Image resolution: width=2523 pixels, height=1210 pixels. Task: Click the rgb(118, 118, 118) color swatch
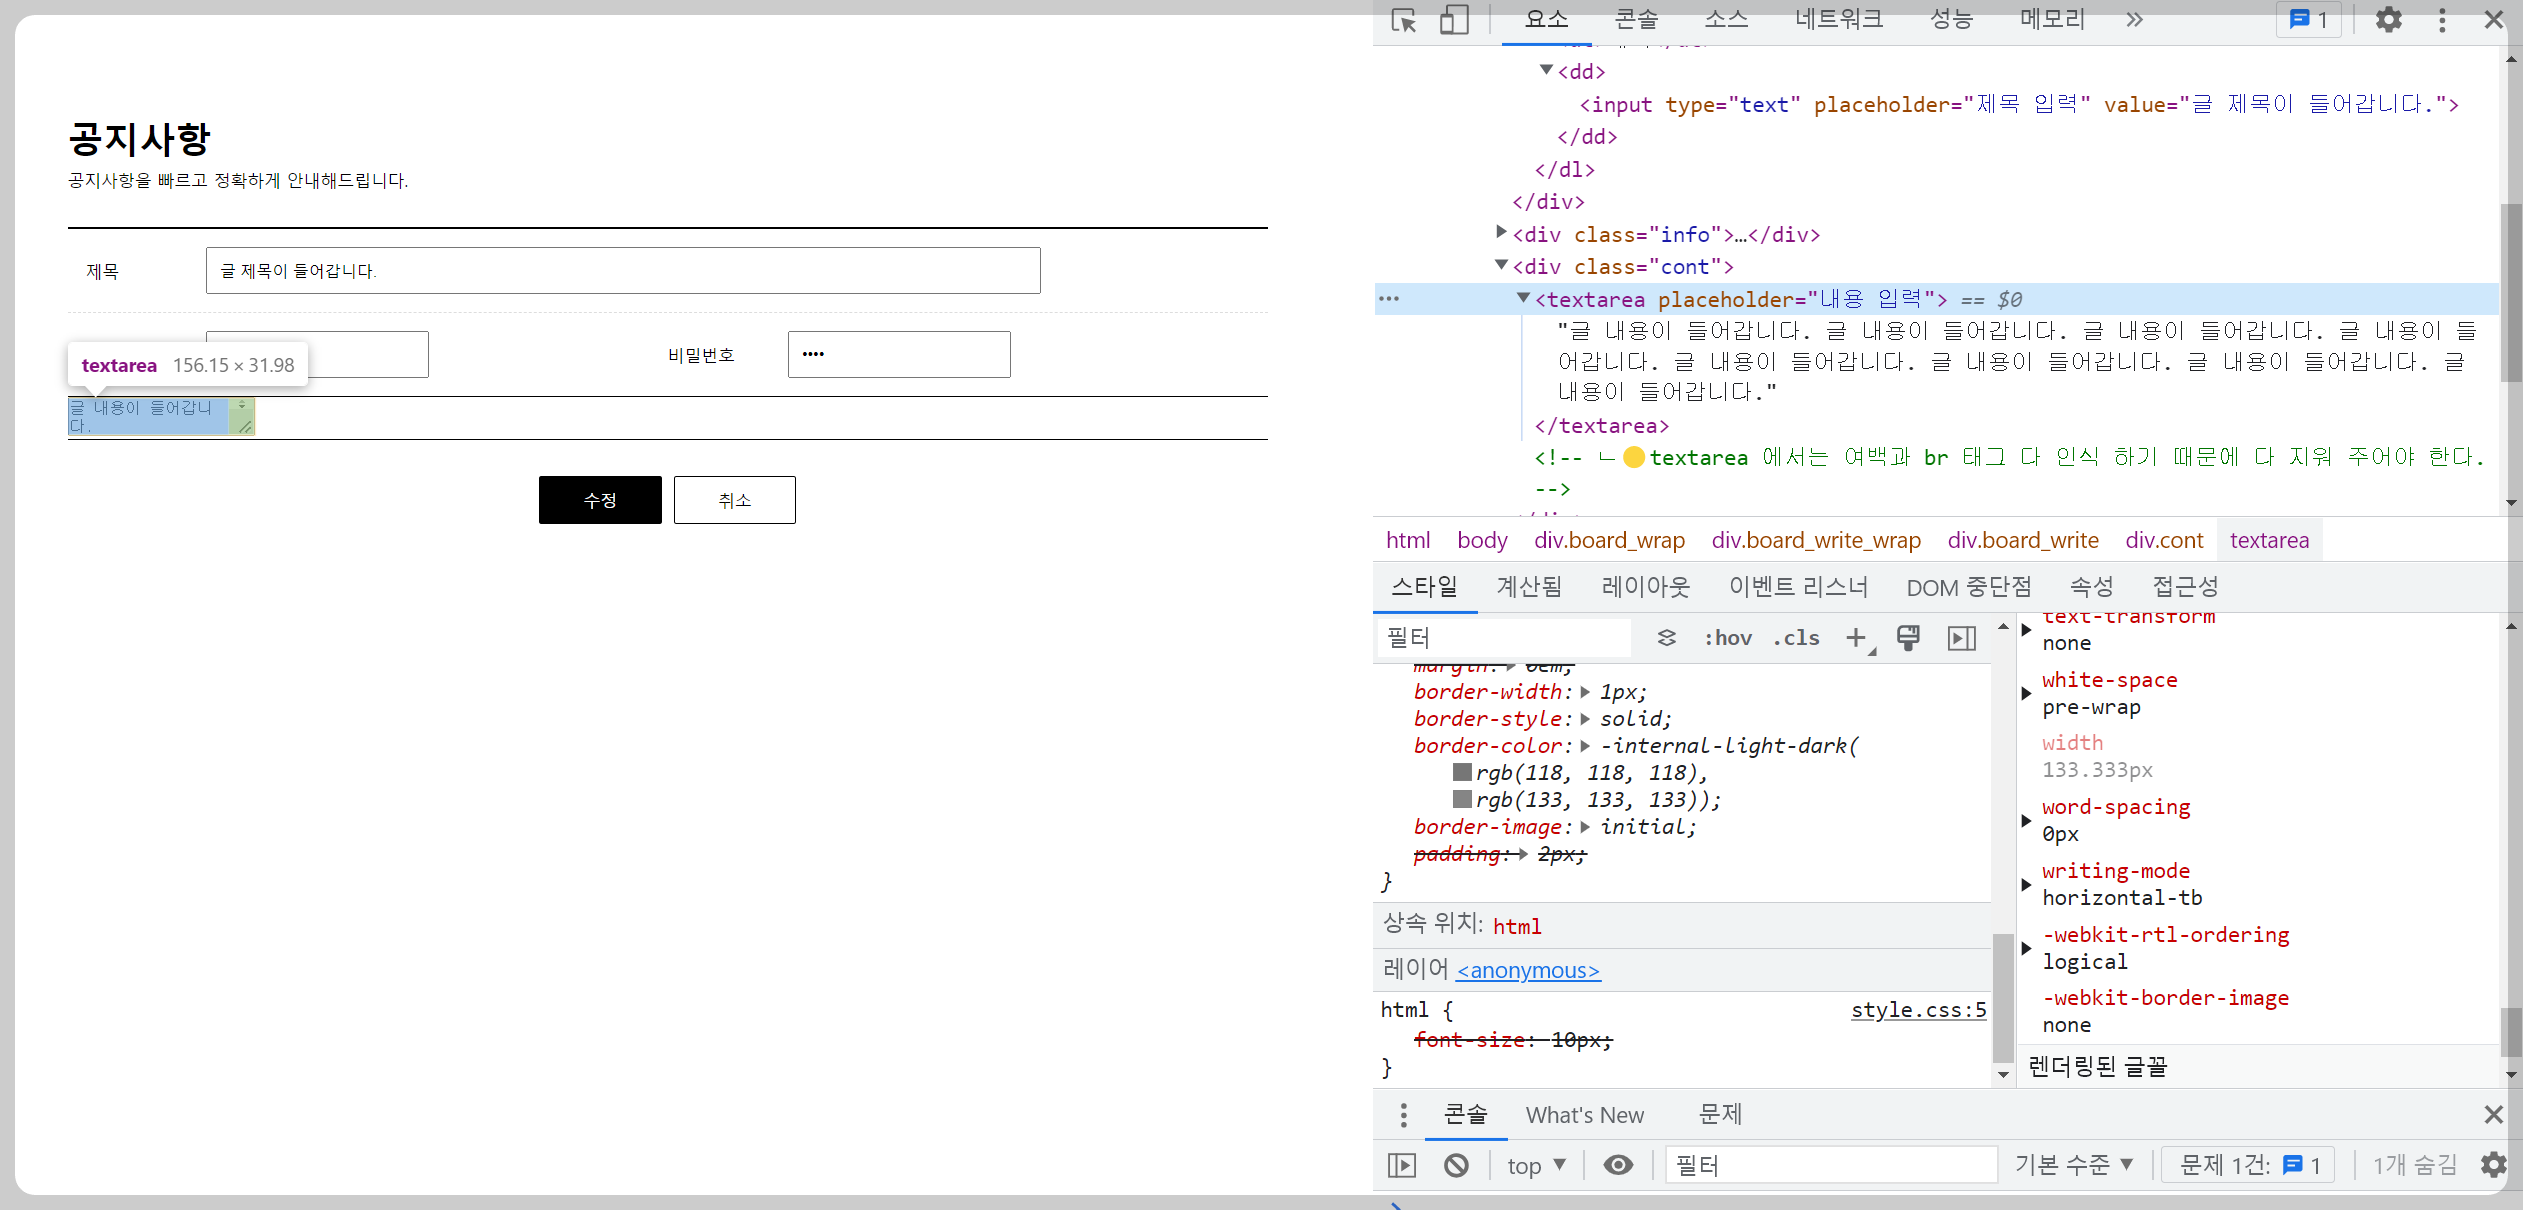[x=1462, y=772]
